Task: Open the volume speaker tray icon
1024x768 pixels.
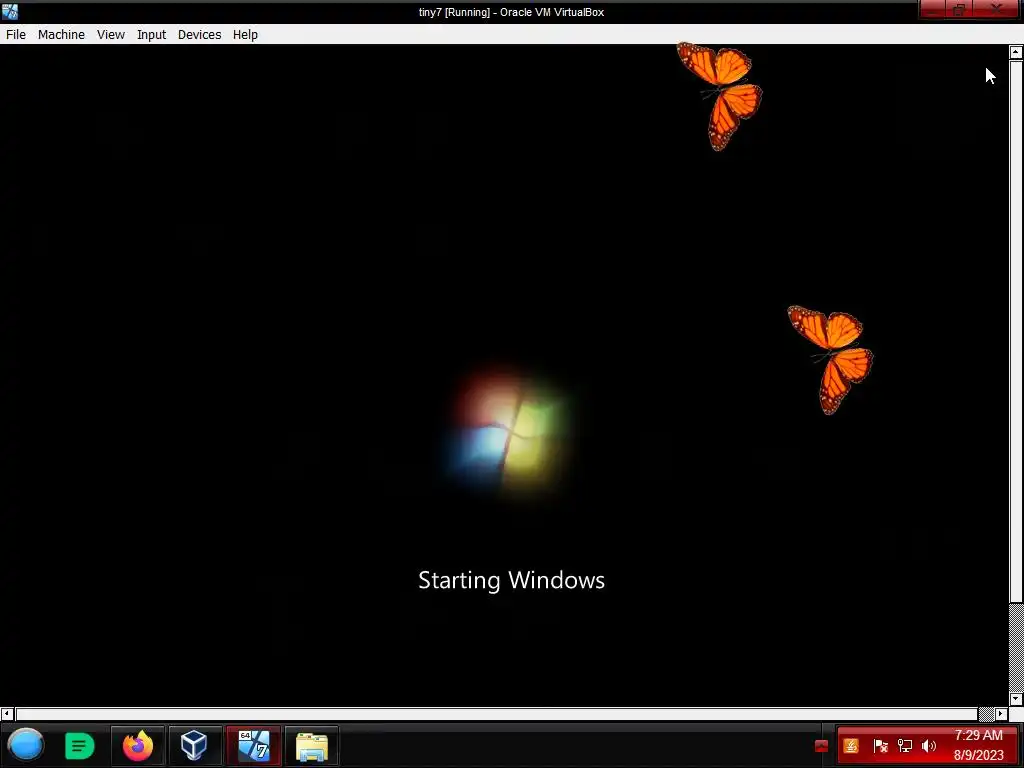Action: [x=929, y=746]
